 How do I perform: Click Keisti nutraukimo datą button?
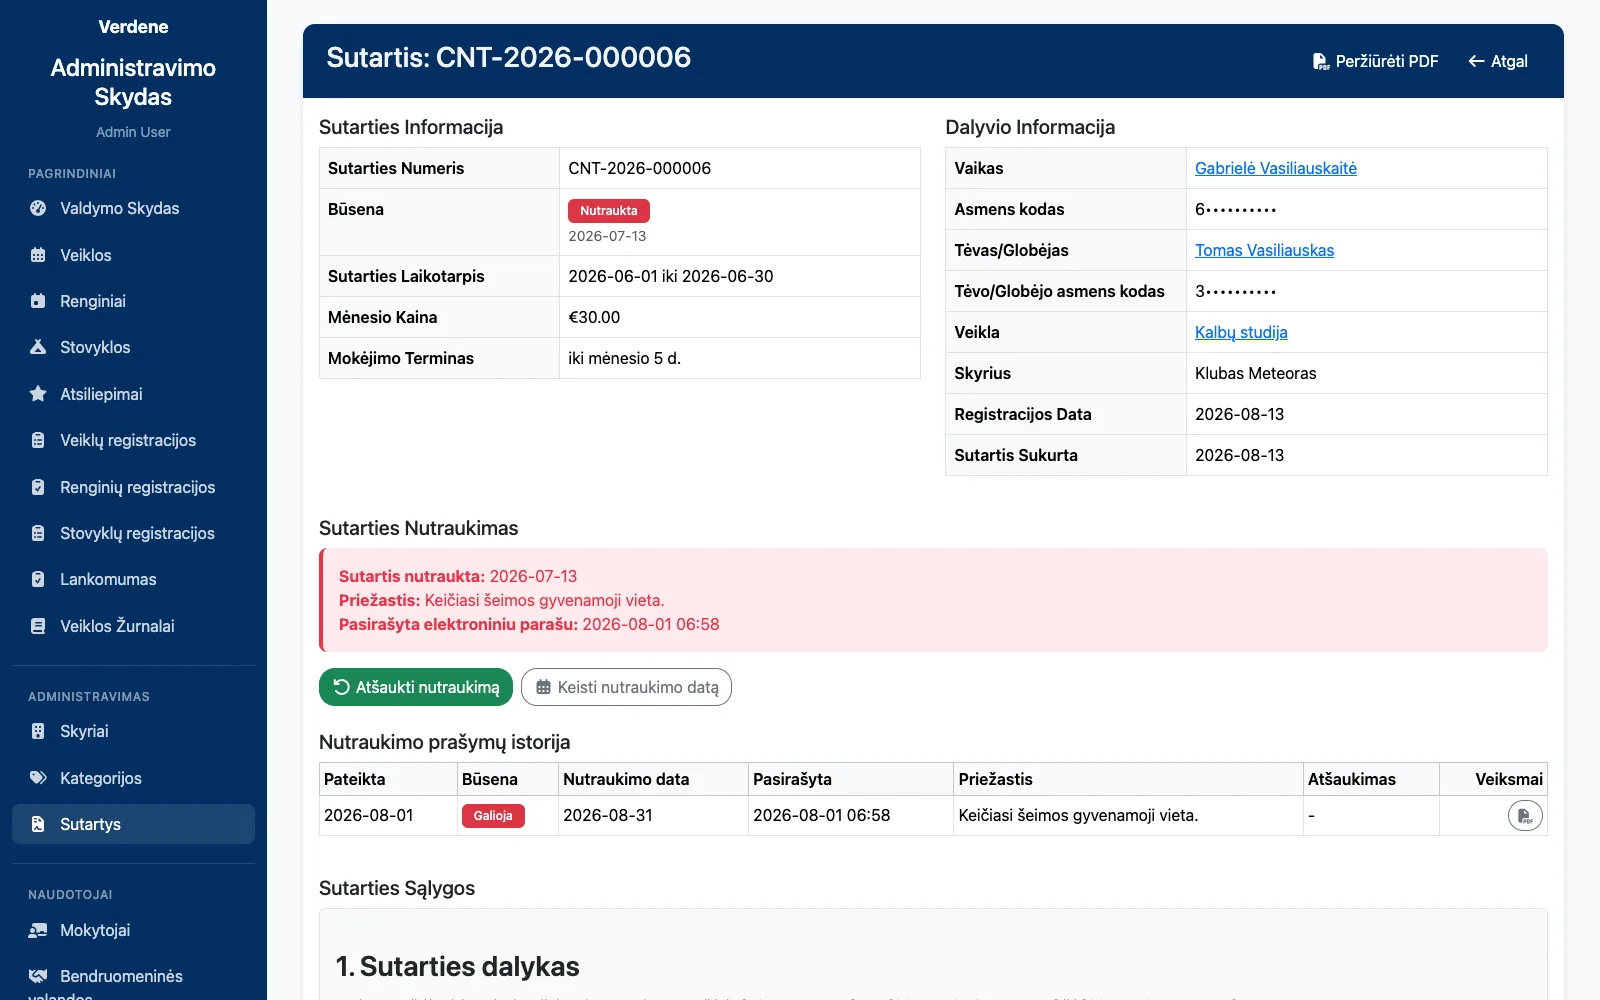tap(626, 687)
